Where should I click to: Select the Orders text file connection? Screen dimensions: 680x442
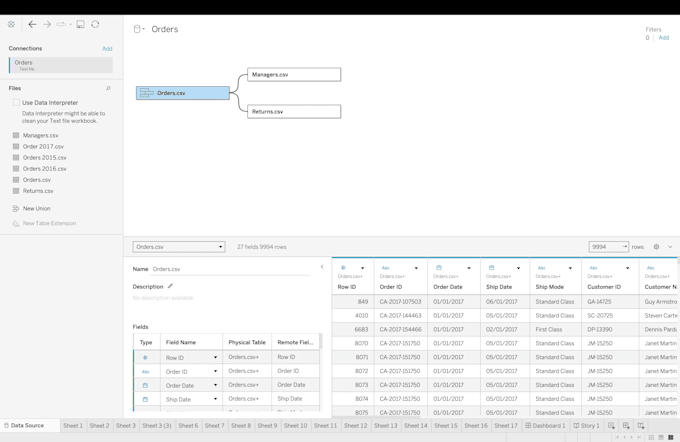(61, 65)
